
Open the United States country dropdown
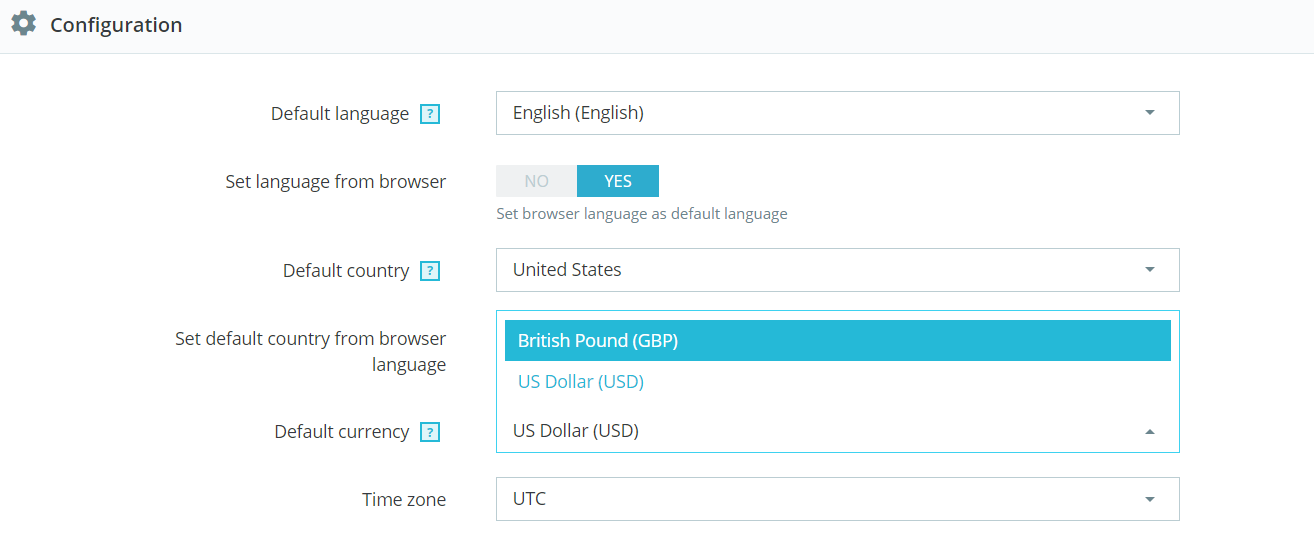coord(820,270)
